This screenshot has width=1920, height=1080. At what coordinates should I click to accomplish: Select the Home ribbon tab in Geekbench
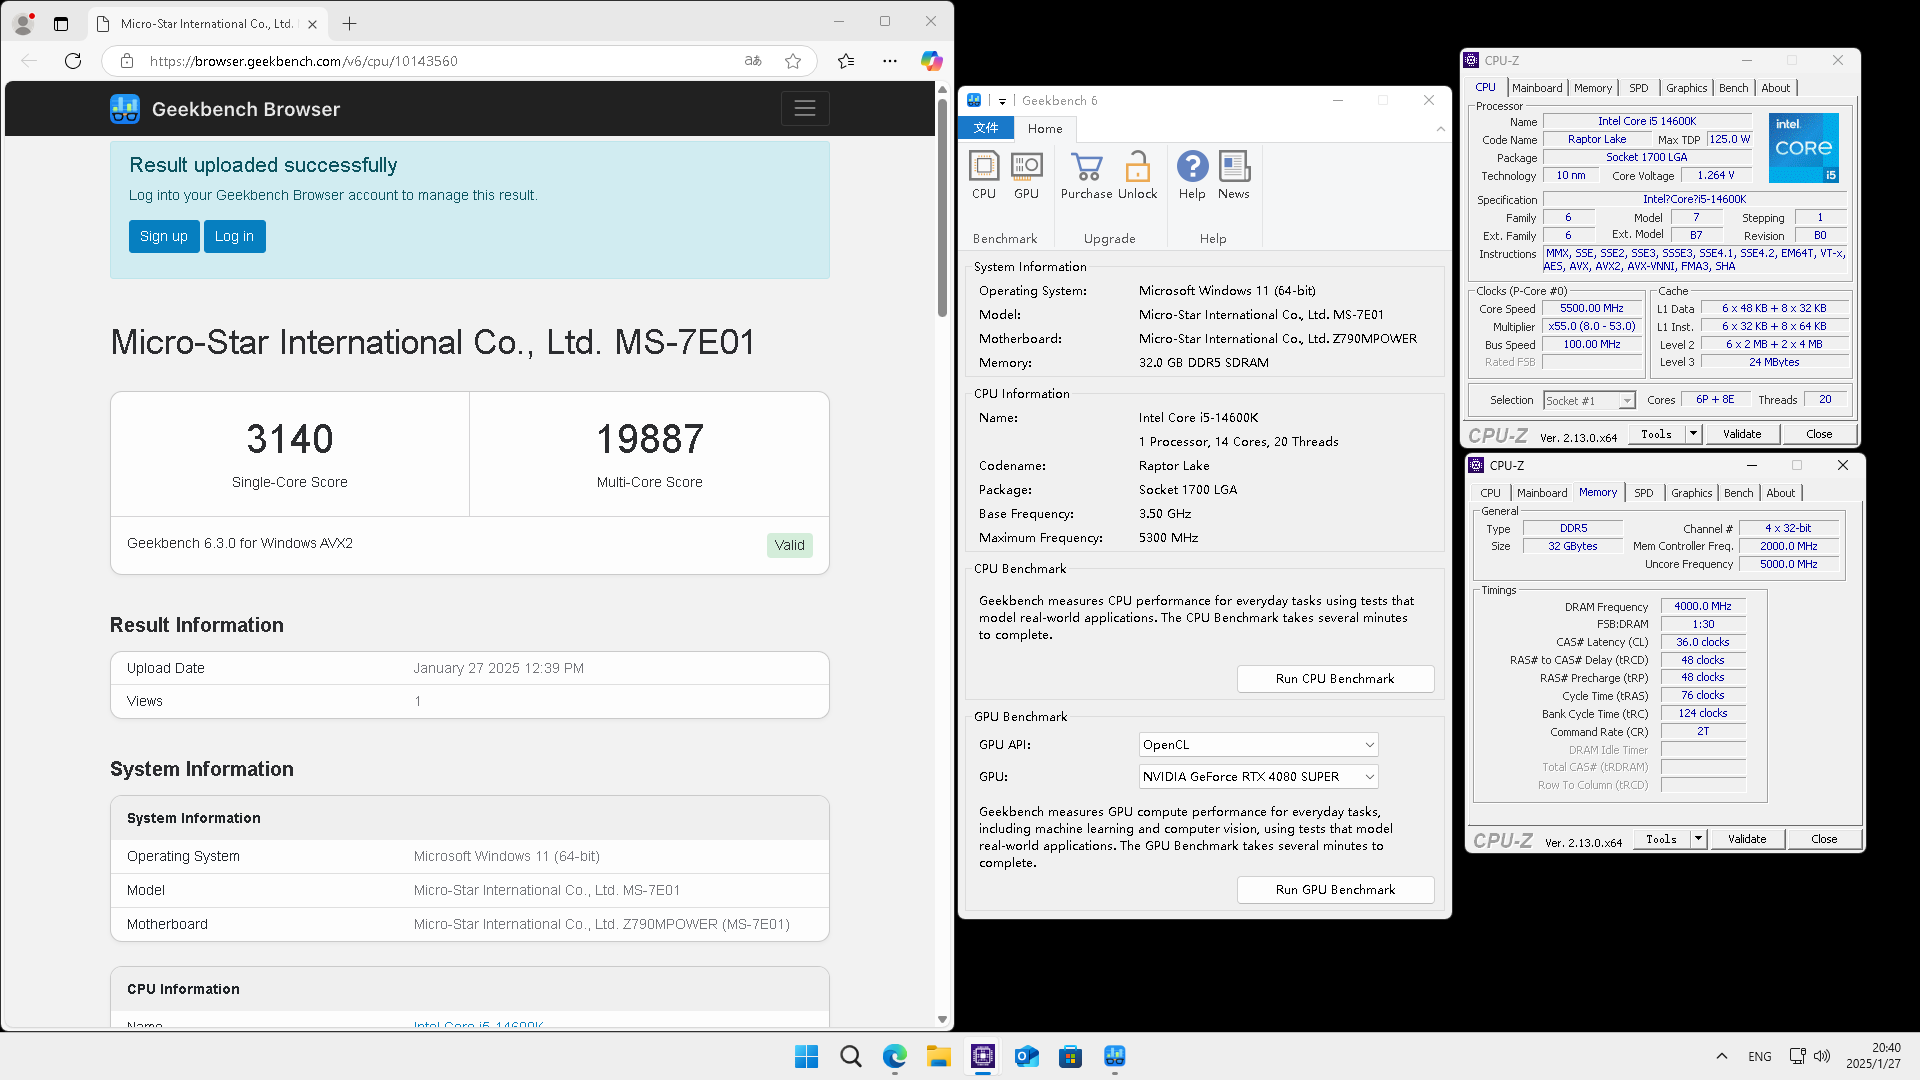[1045, 128]
